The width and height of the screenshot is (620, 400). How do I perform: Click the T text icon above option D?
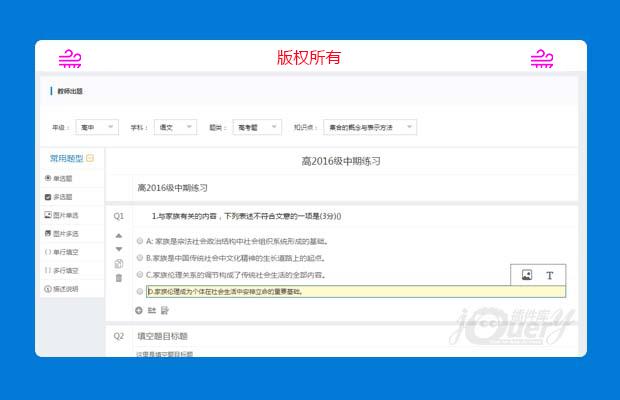click(x=549, y=275)
